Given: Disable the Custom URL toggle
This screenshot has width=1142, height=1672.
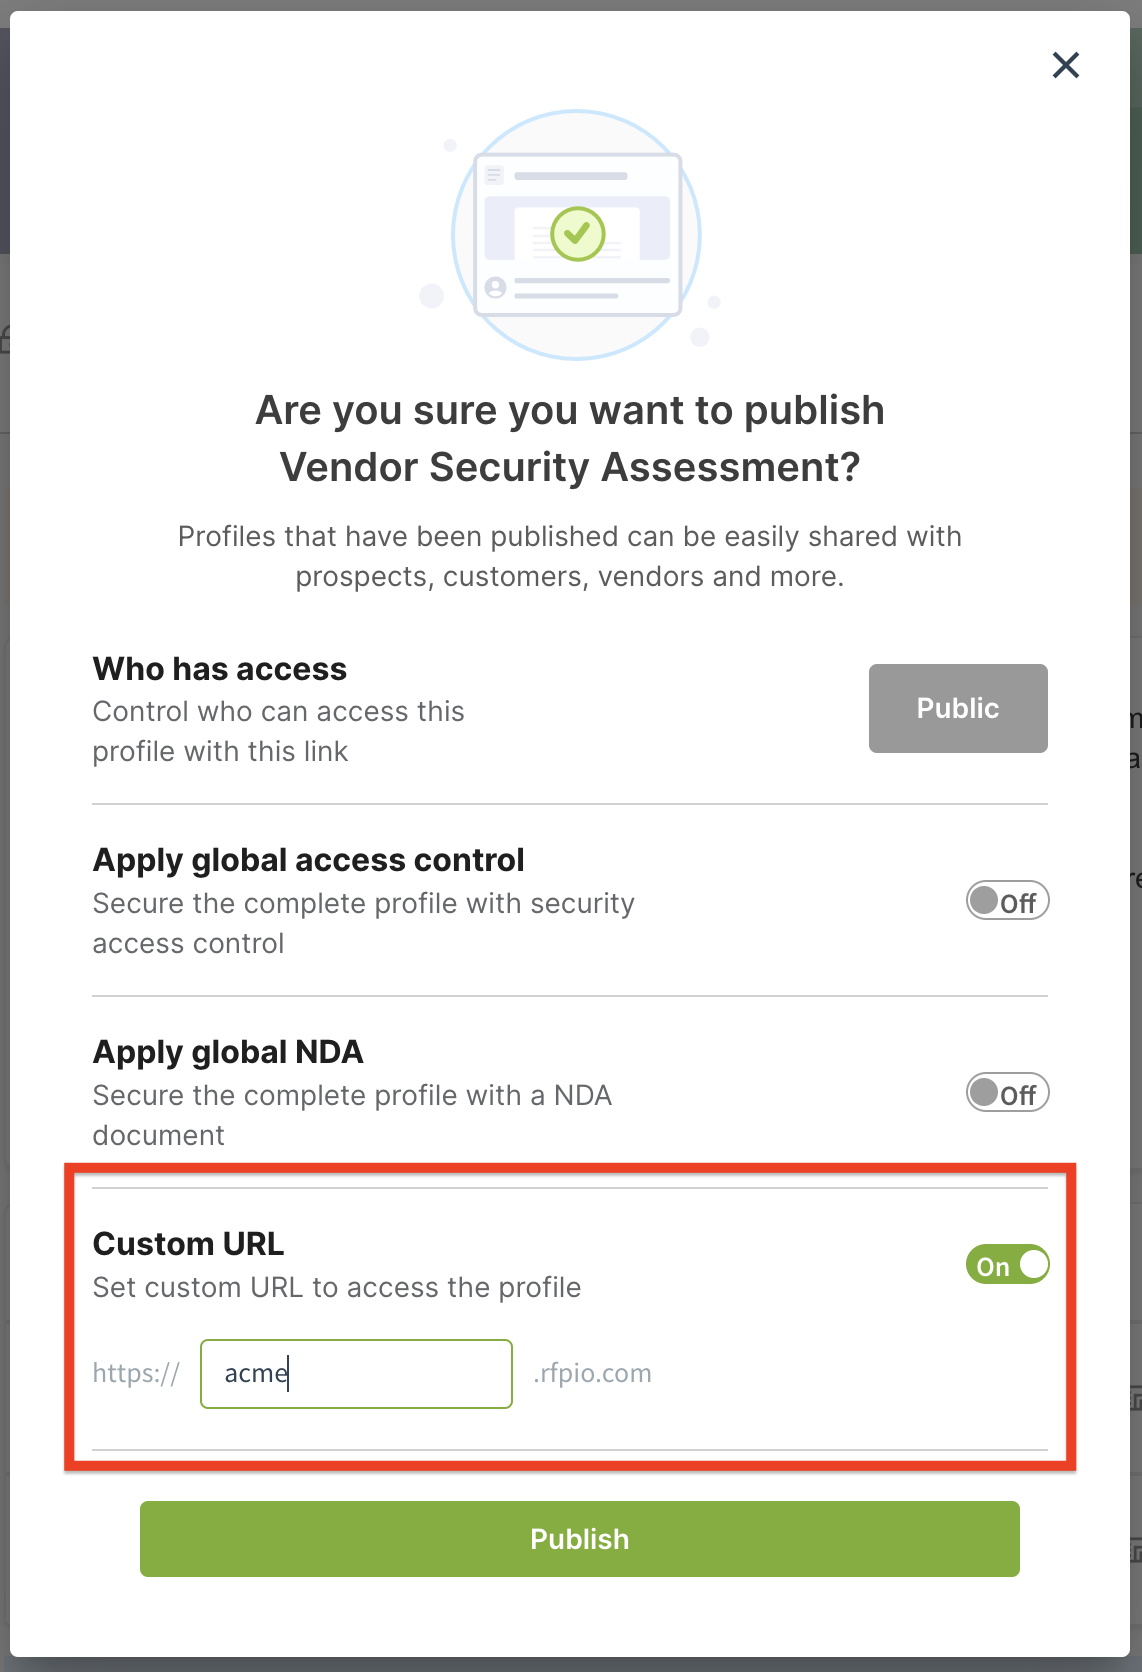Looking at the screenshot, I should (x=1007, y=1265).
